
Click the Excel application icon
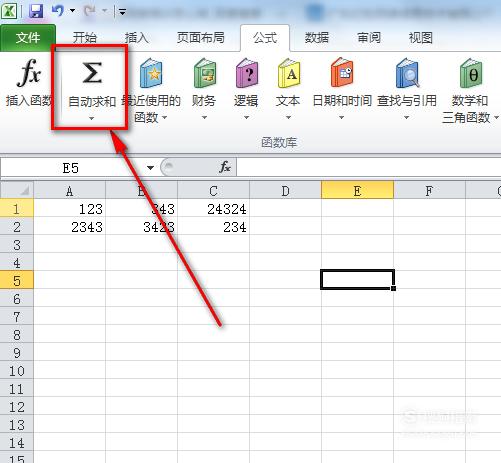click(9, 11)
